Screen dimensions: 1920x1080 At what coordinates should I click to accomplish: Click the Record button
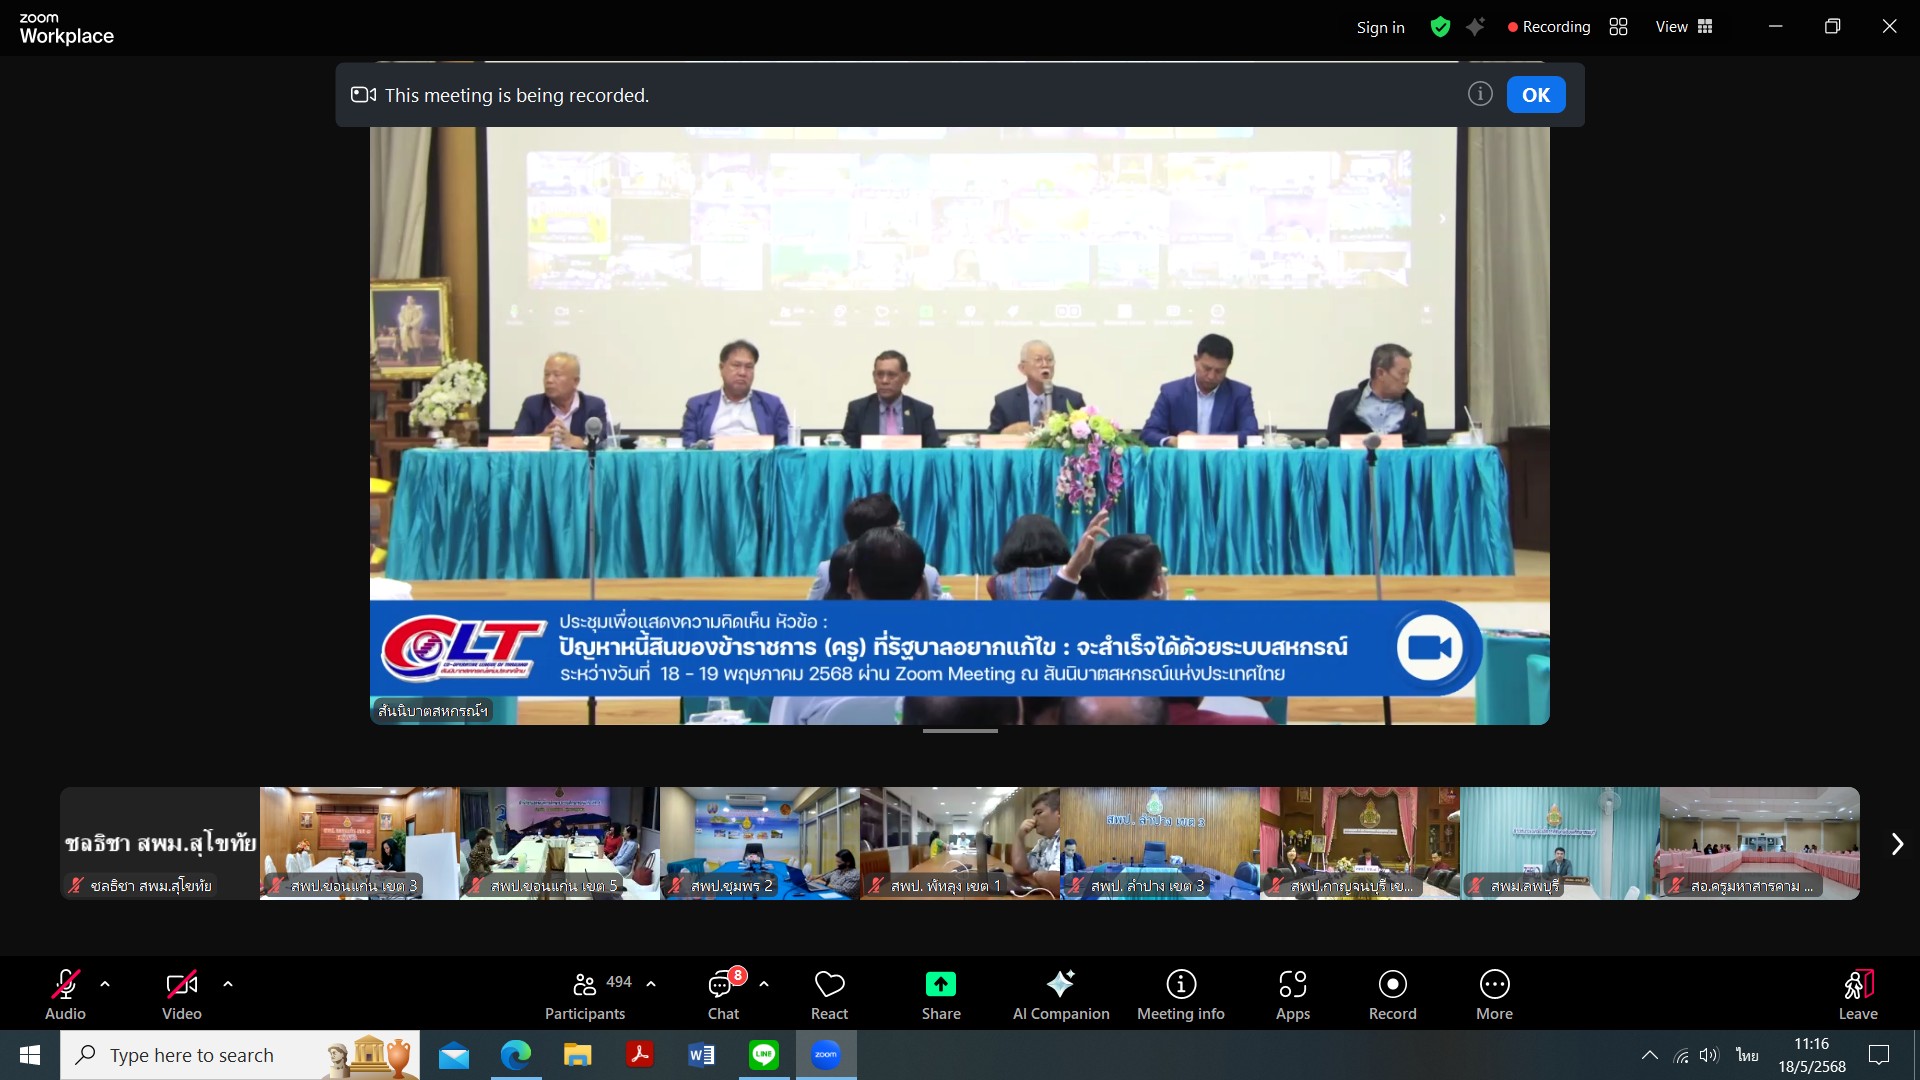point(1392,995)
